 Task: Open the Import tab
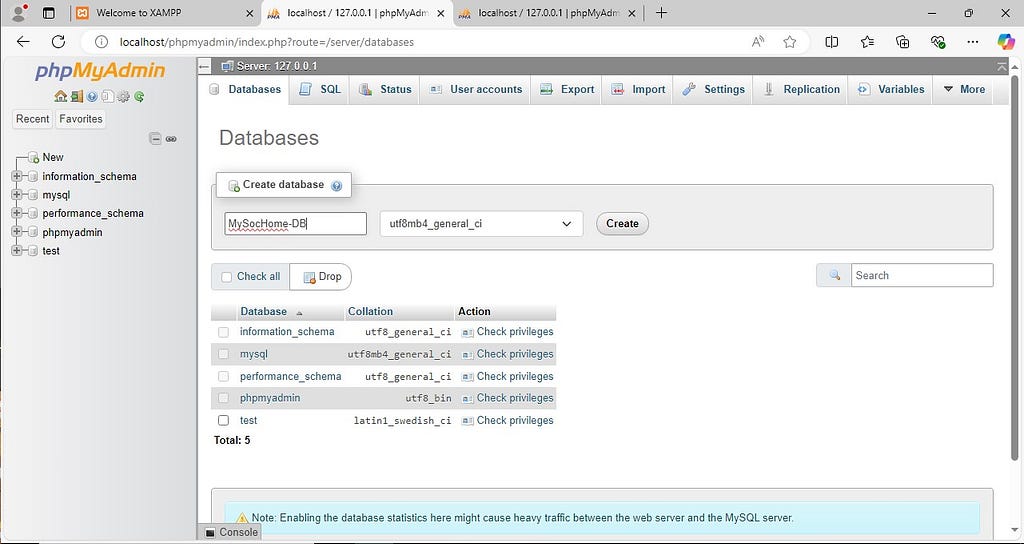(x=638, y=89)
